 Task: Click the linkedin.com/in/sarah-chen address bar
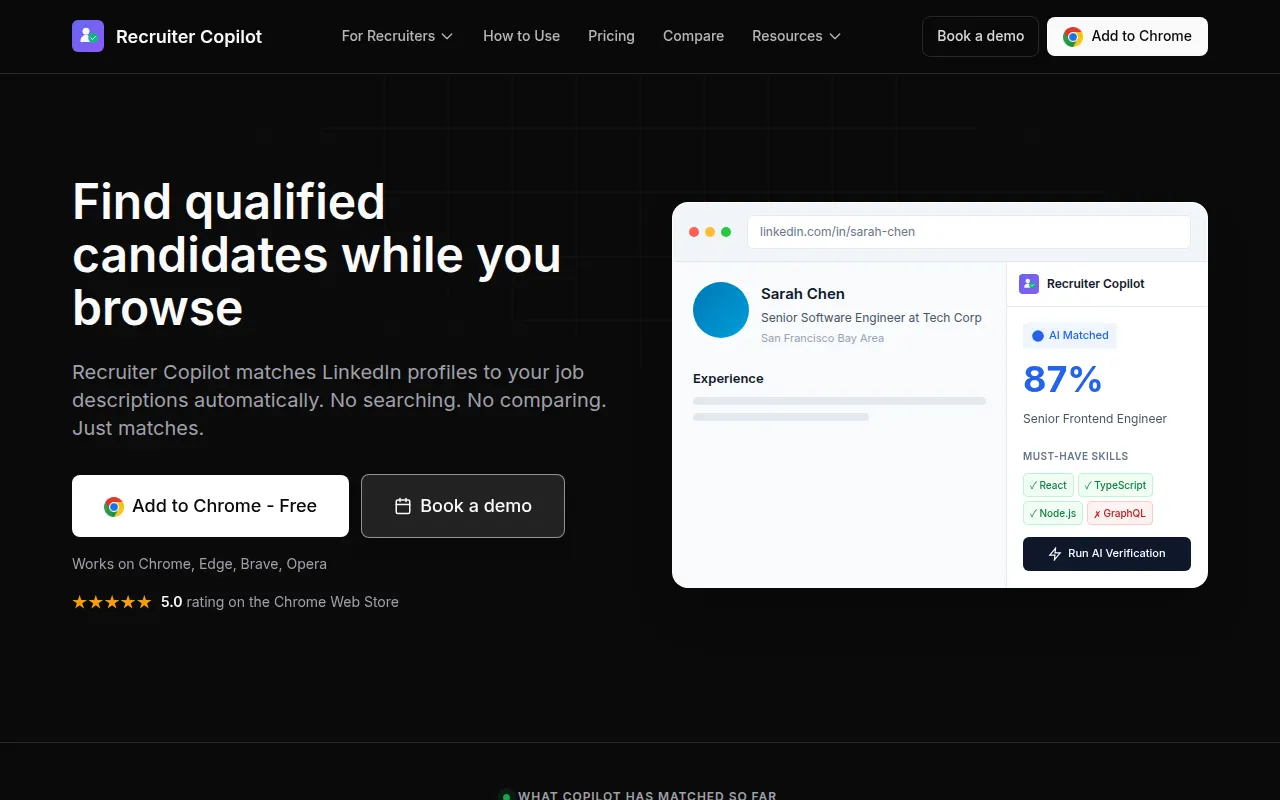[x=968, y=232]
